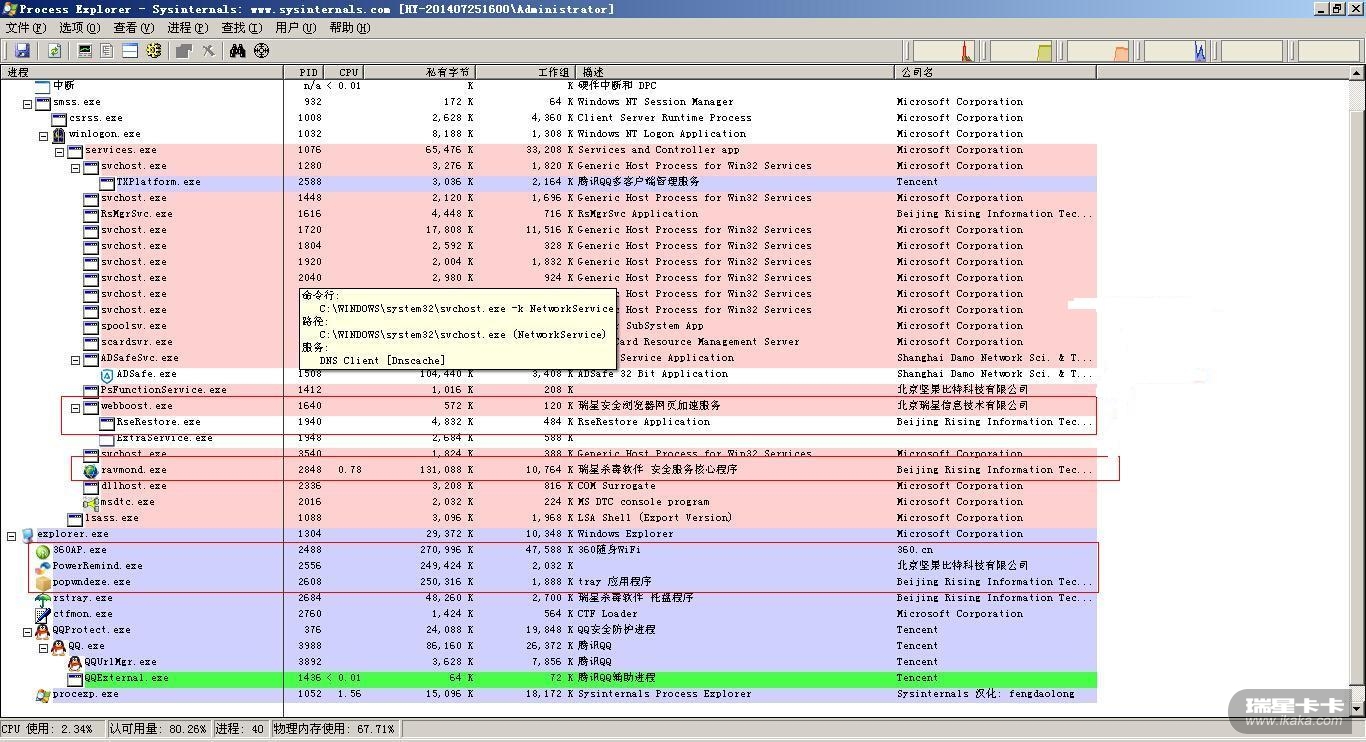Collapse the services.exe tree node
Screen dimensions: 1366x742
click(59, 151)
